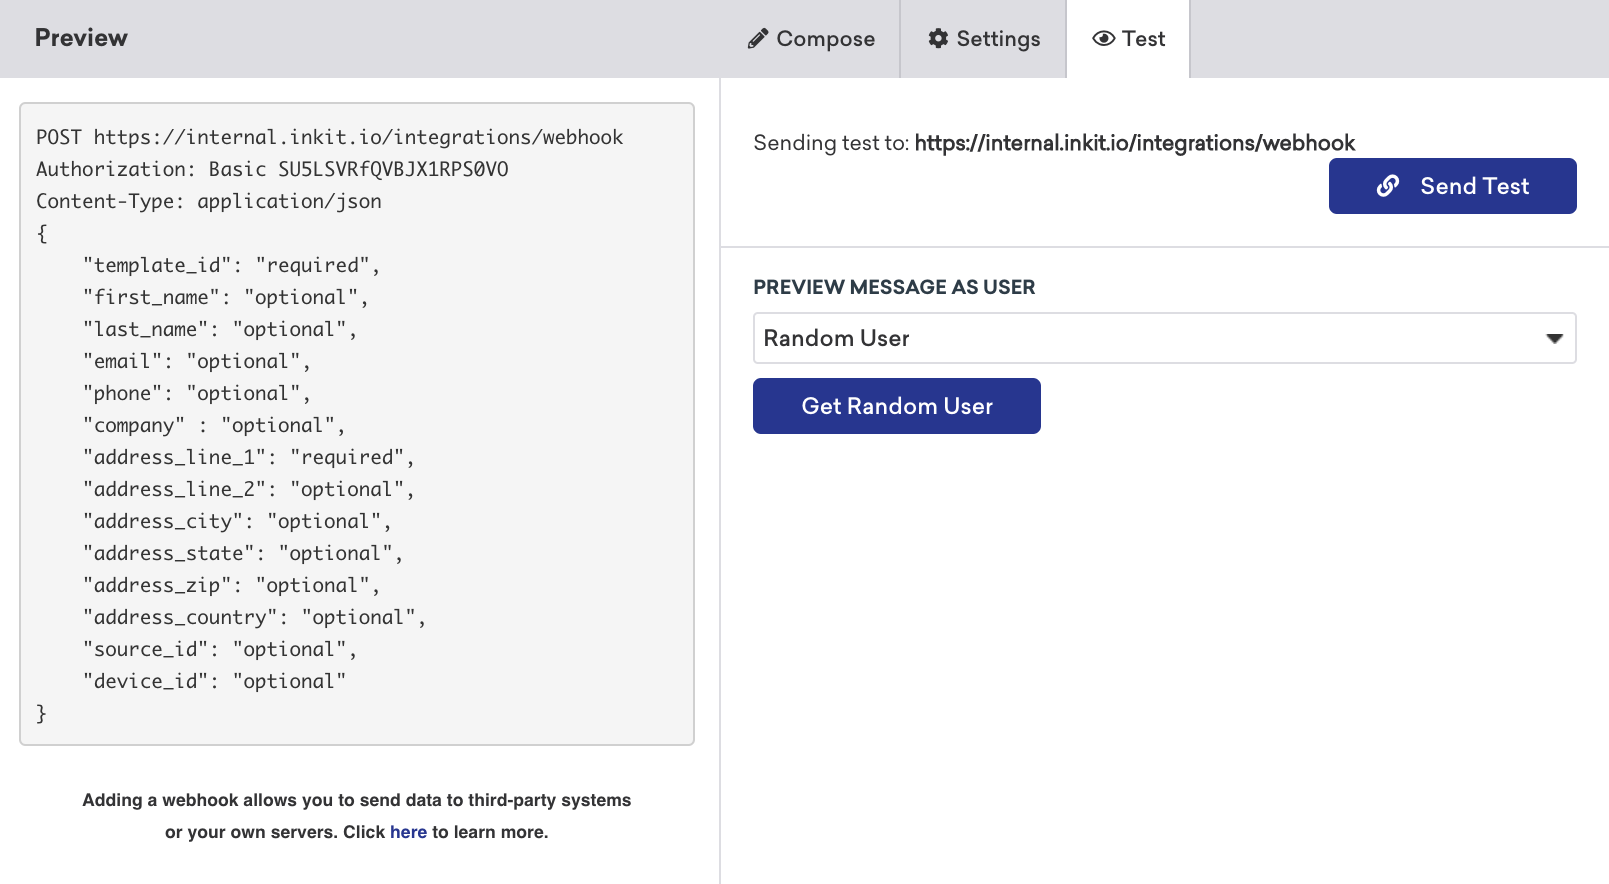Click the Authorization Basic header line
1609x884 pixels.
[x=272, y=169]
